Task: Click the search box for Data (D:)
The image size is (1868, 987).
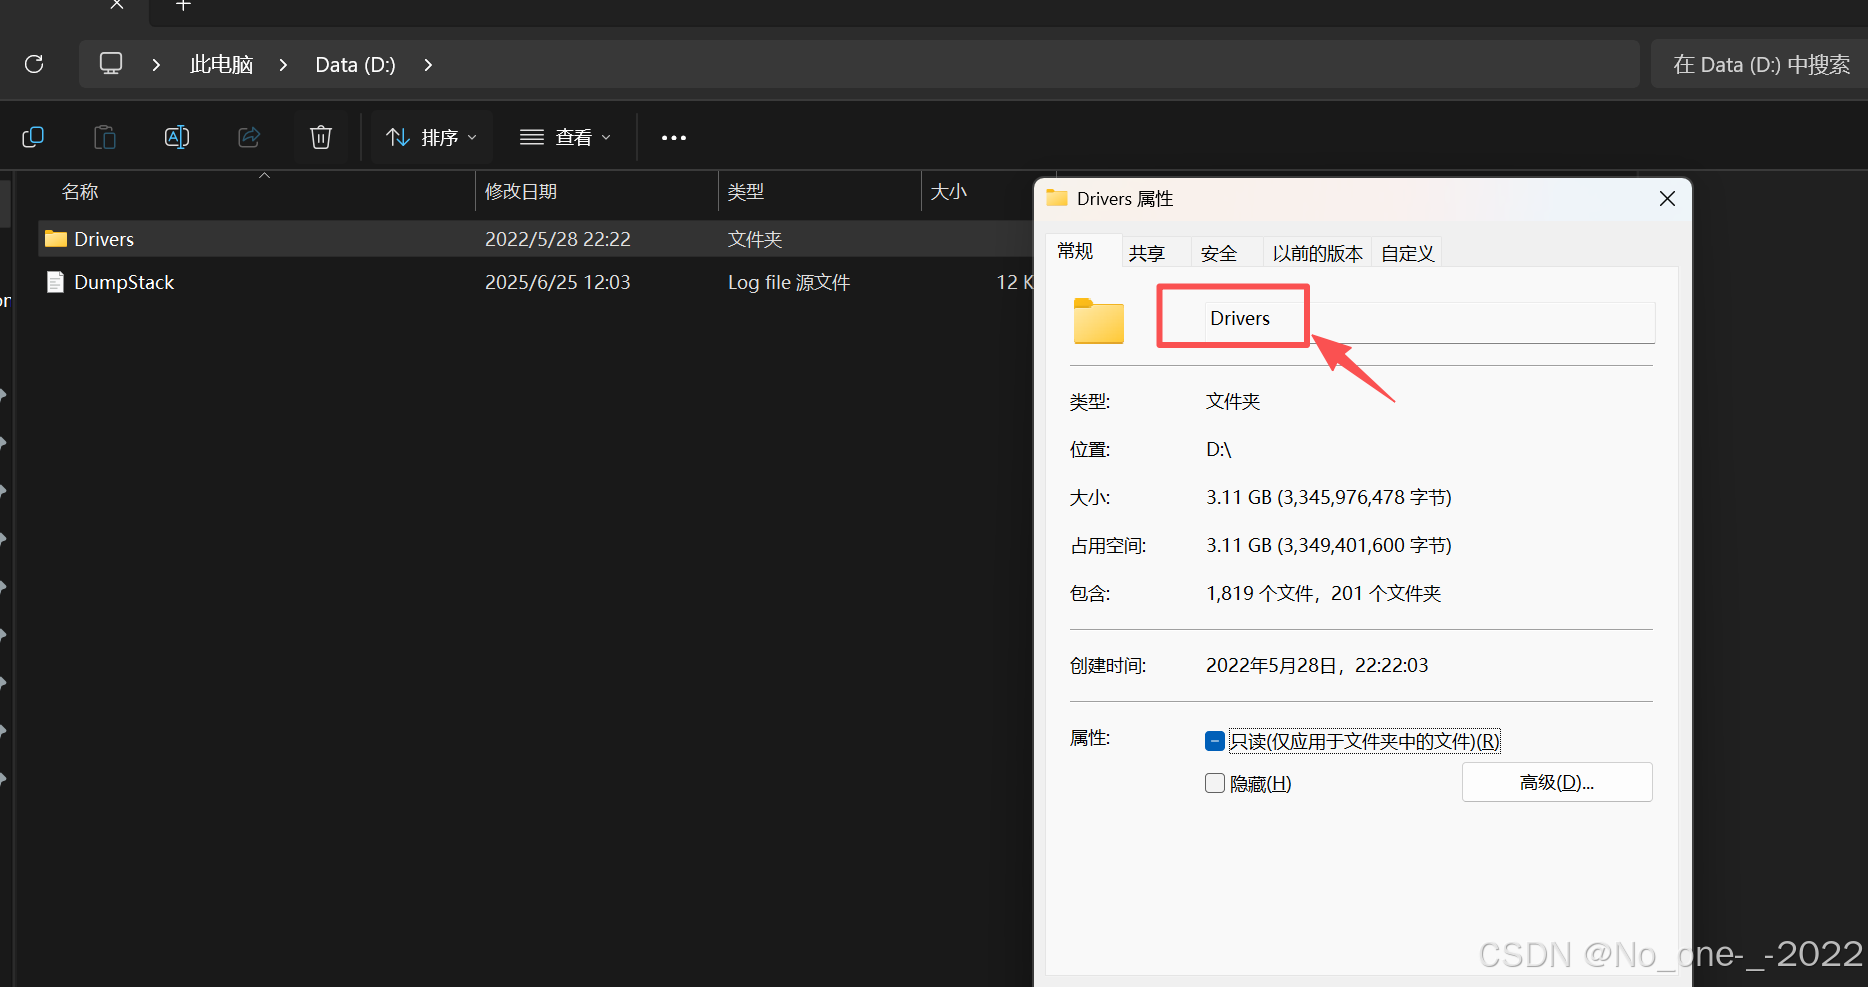Action: pos(1762,64)
